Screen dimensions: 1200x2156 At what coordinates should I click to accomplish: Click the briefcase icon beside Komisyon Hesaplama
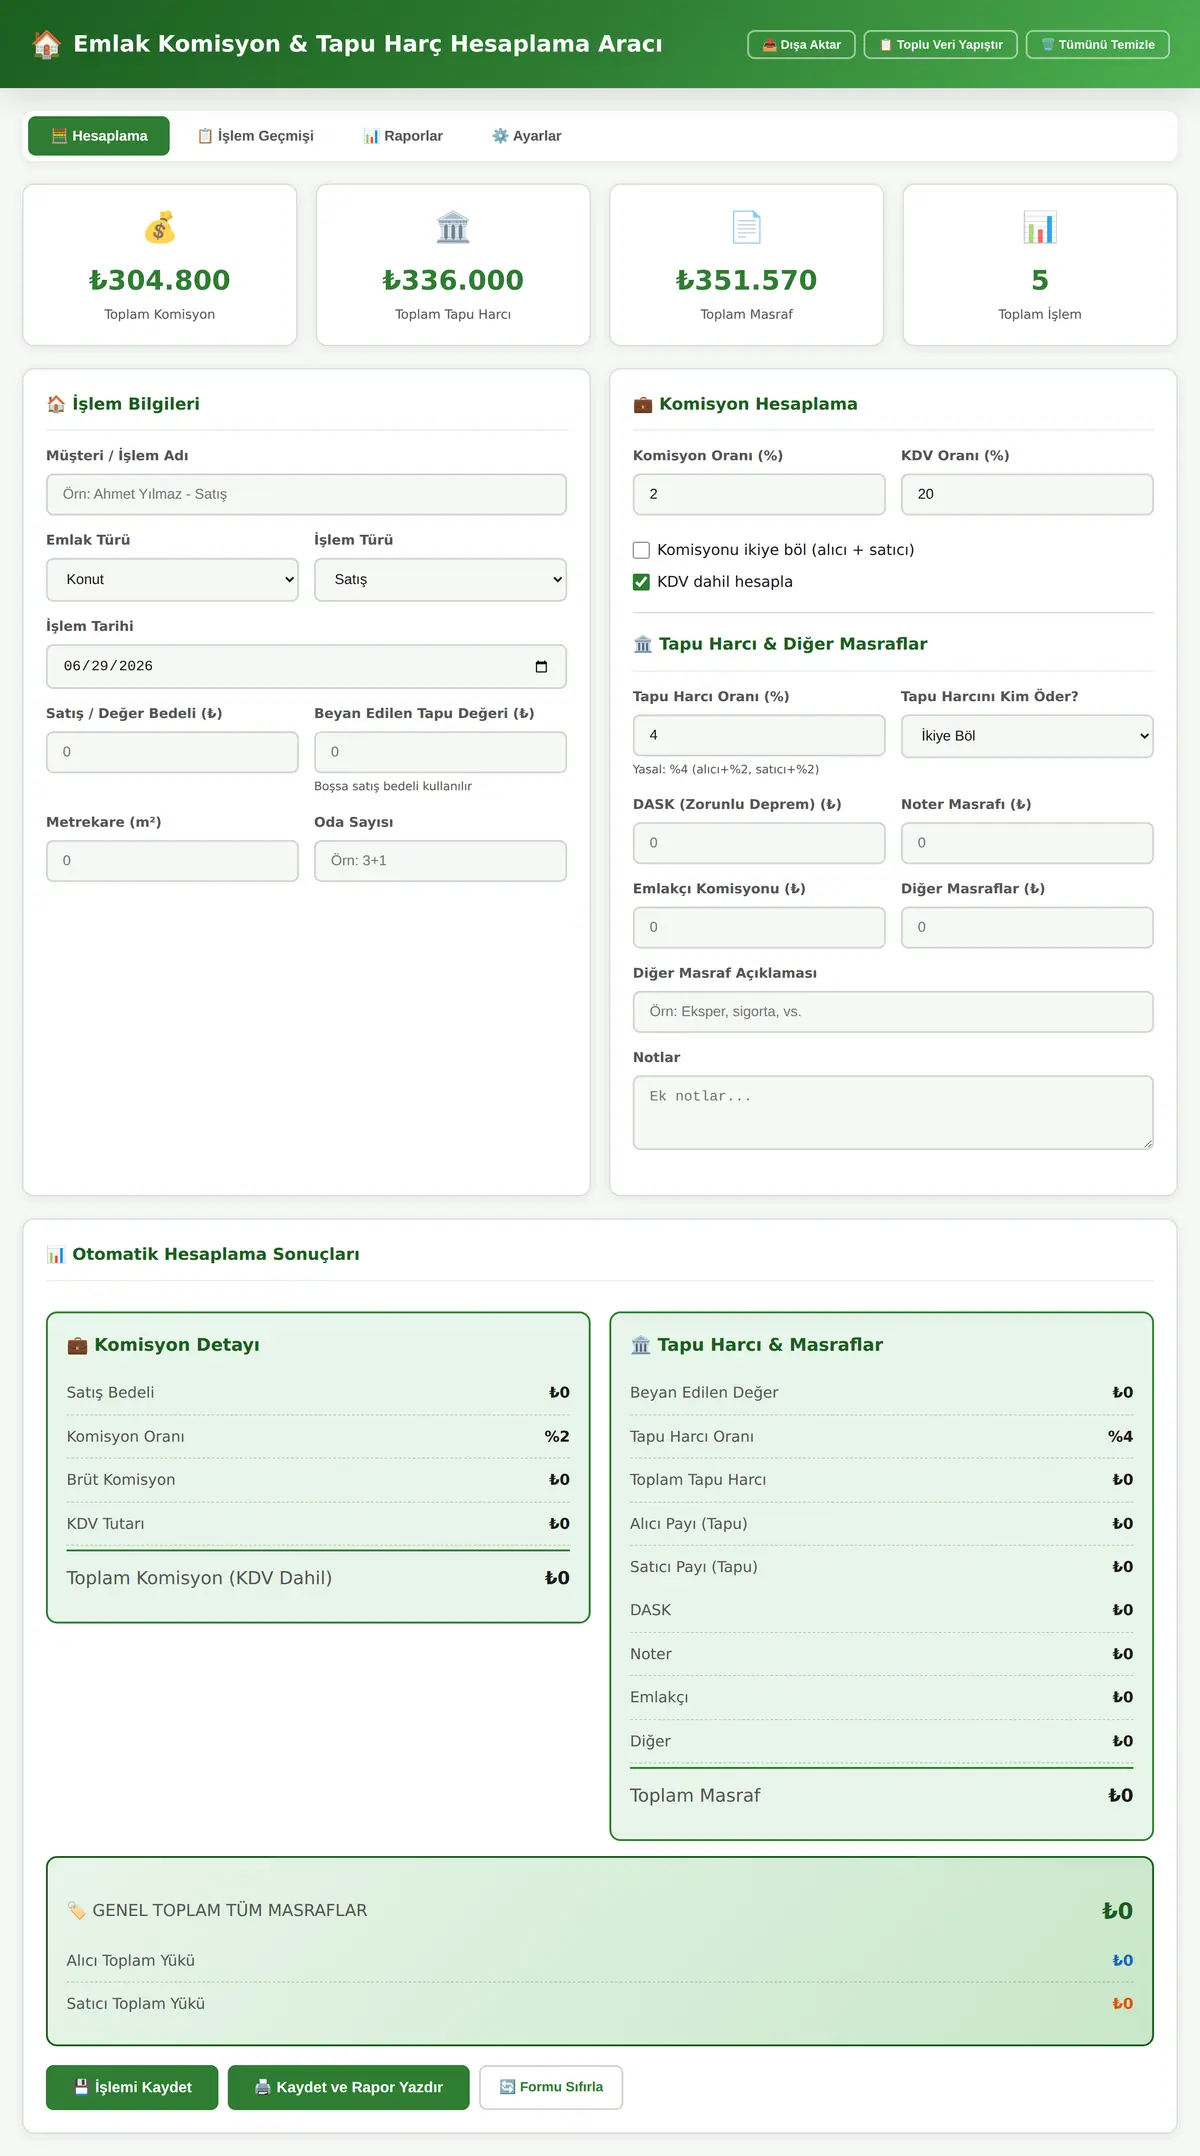coord(643,404)
